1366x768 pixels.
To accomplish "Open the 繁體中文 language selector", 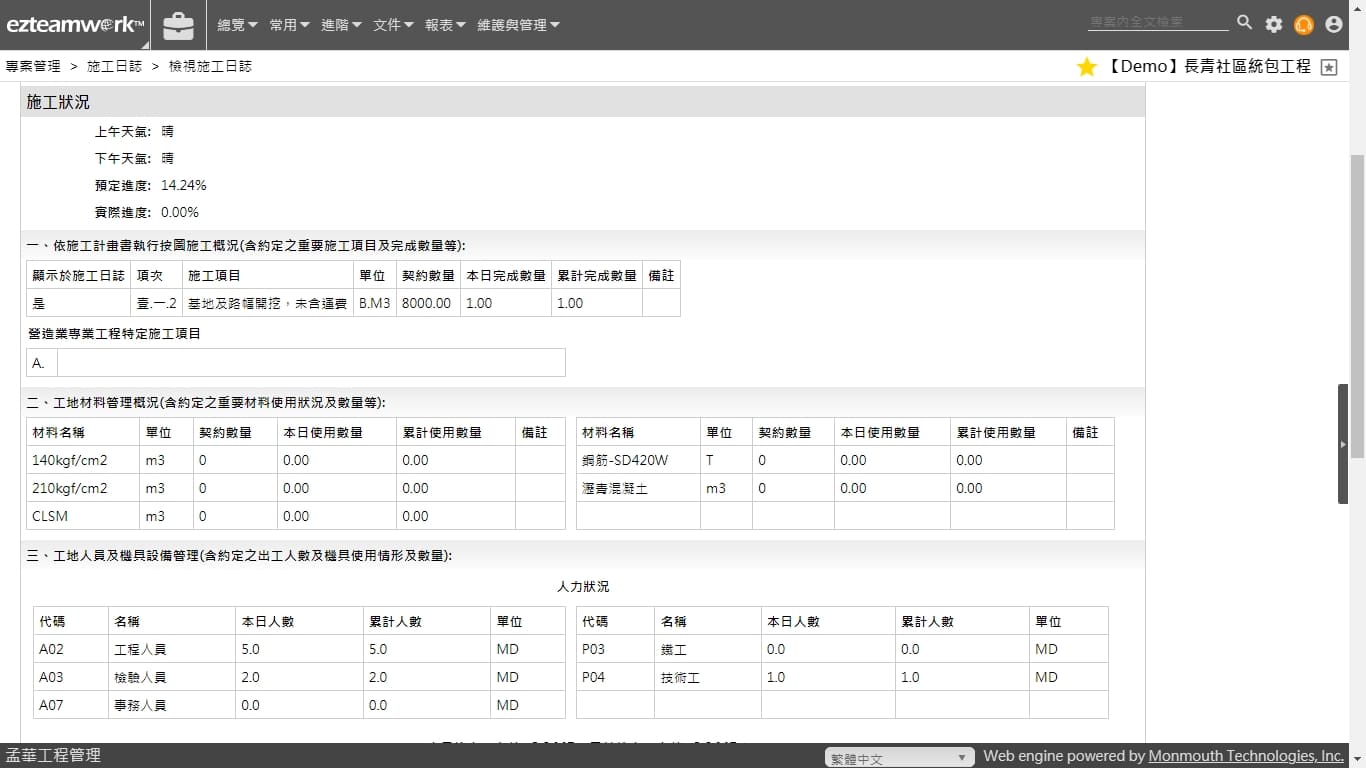I will 899,758.
